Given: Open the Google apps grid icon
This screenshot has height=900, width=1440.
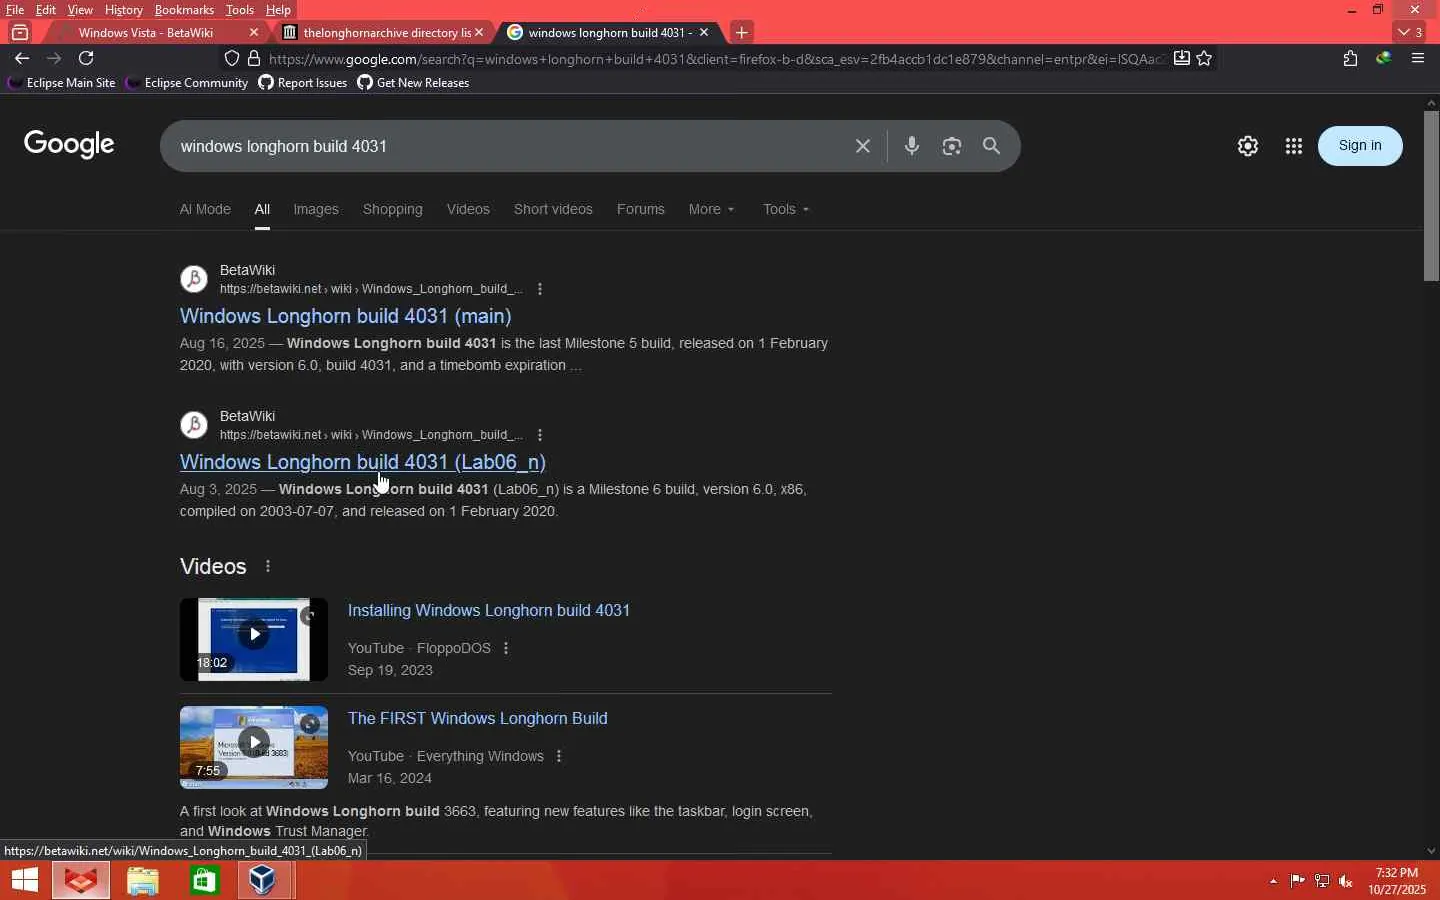Looking at the screenshot, I should click(1294, 146).
